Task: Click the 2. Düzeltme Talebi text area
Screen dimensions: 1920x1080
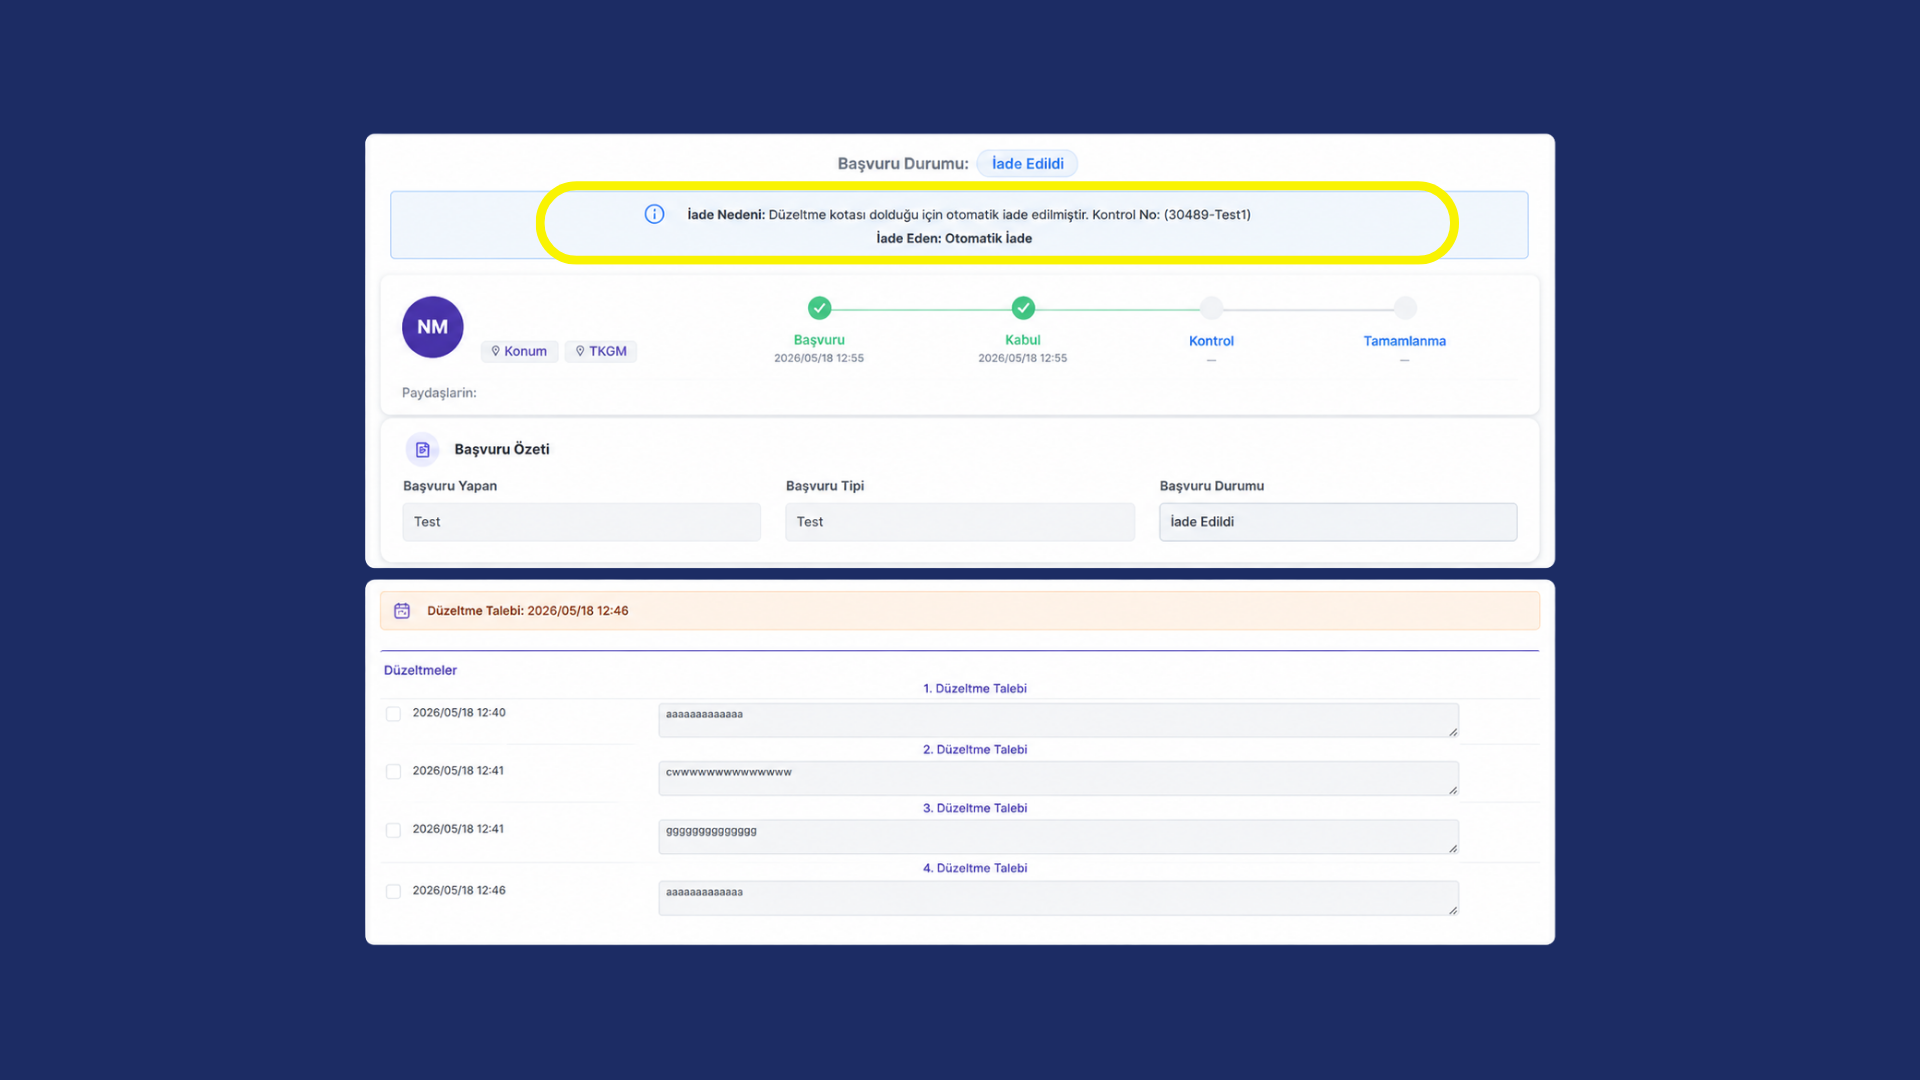Action: tap(1058, 778)
